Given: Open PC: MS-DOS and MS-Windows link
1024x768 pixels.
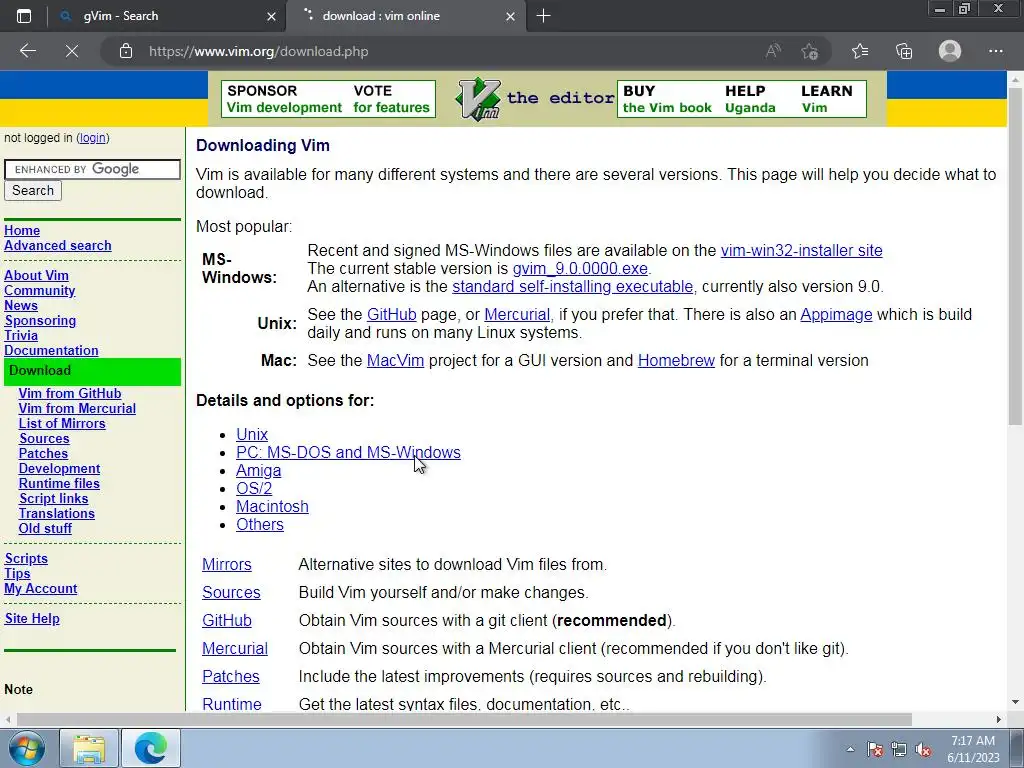Looking at the screenshot, I should (348, 453).
